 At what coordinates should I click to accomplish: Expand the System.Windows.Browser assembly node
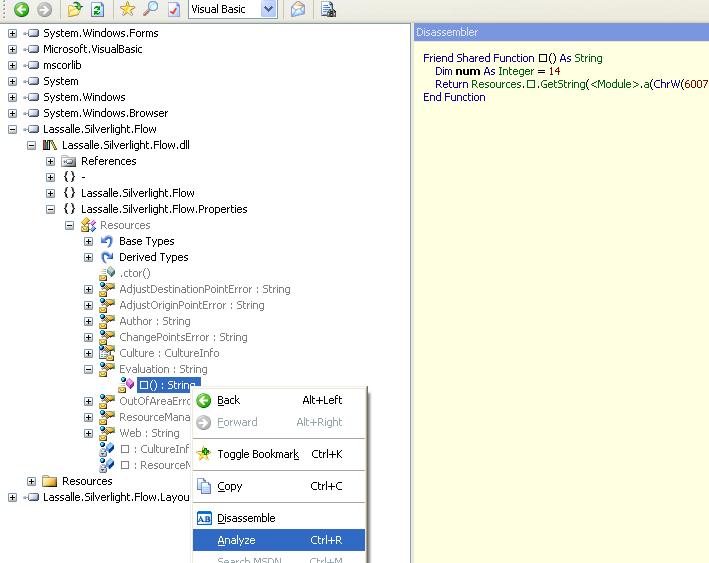[x=13, y=114]
